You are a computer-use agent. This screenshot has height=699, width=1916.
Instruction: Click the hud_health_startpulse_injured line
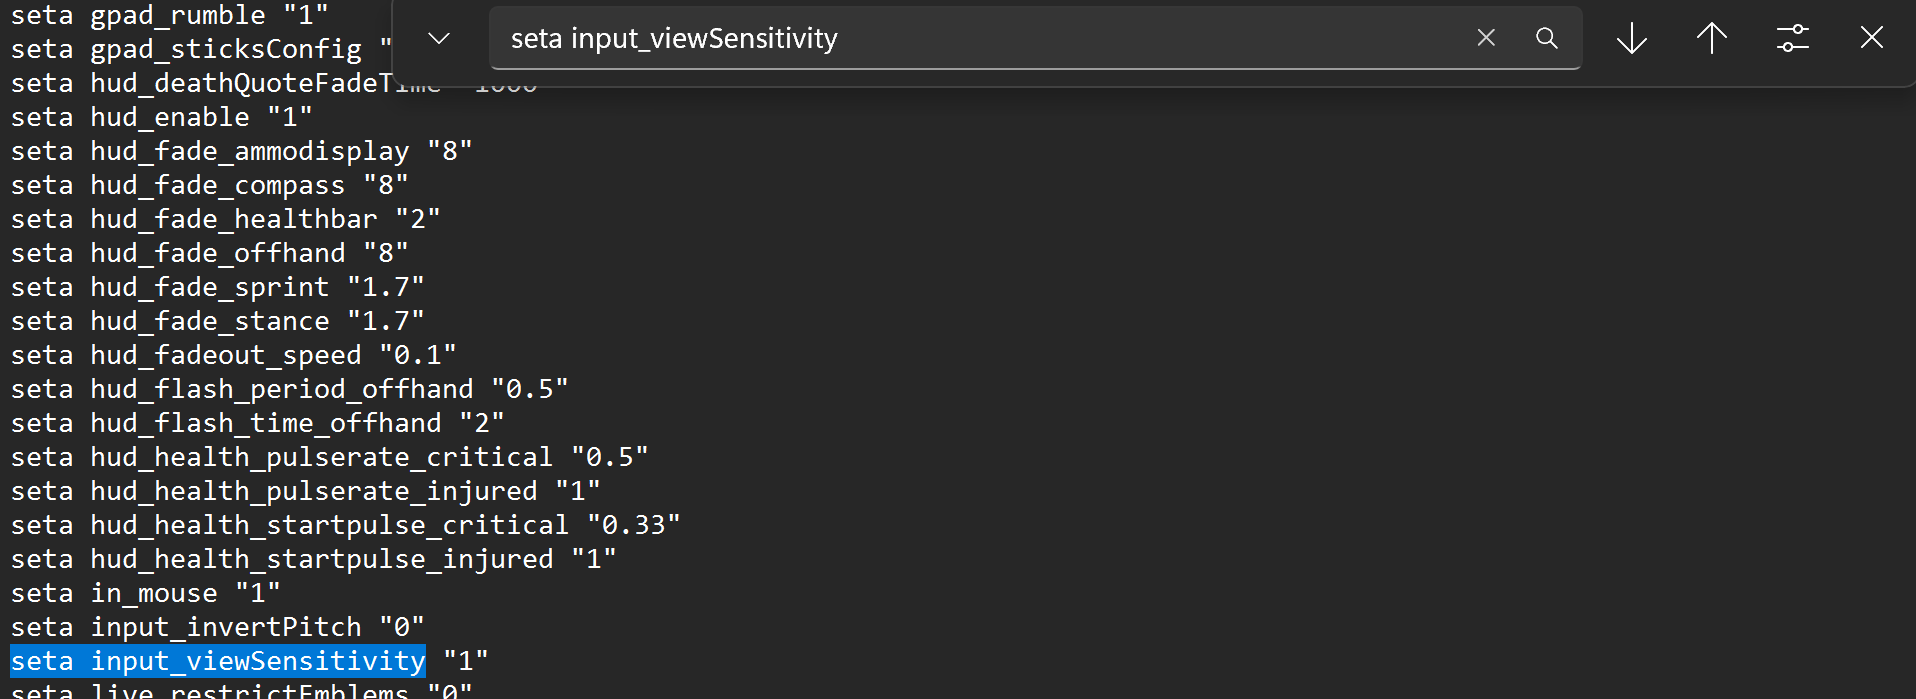click(313, 559)
